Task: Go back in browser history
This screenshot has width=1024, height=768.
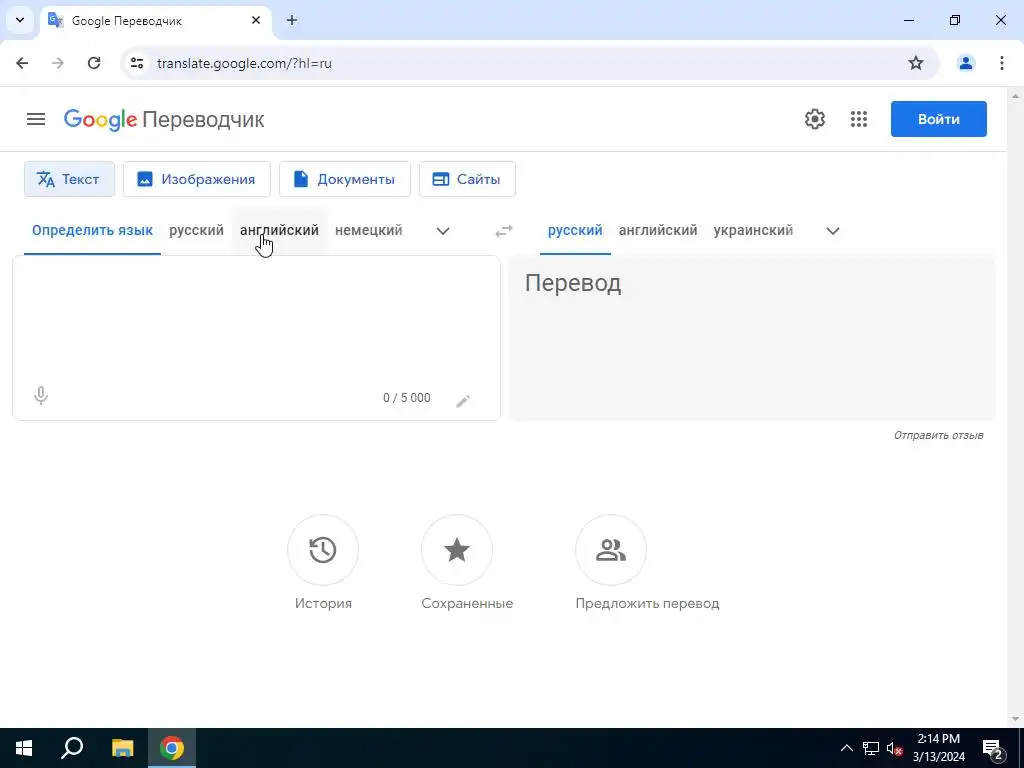Action: tap(22, 63)
